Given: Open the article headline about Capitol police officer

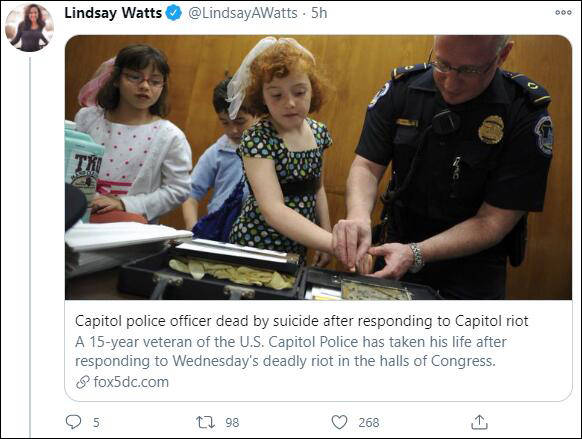Looking at the screenshot, I should tap(301, 321).
